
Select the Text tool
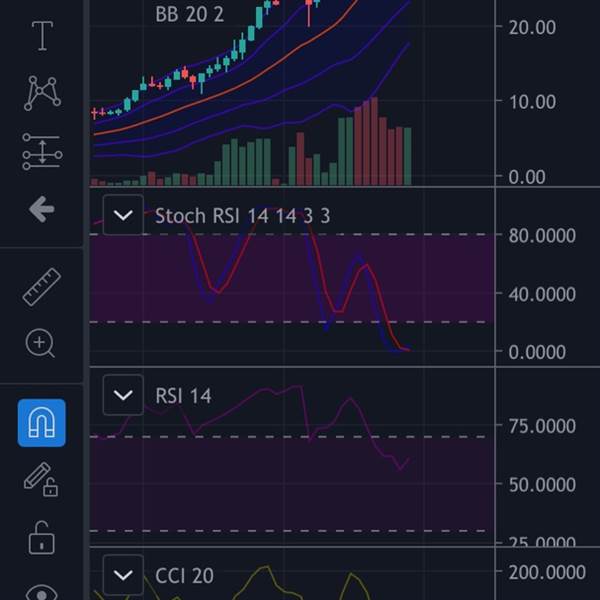(42, 36)
